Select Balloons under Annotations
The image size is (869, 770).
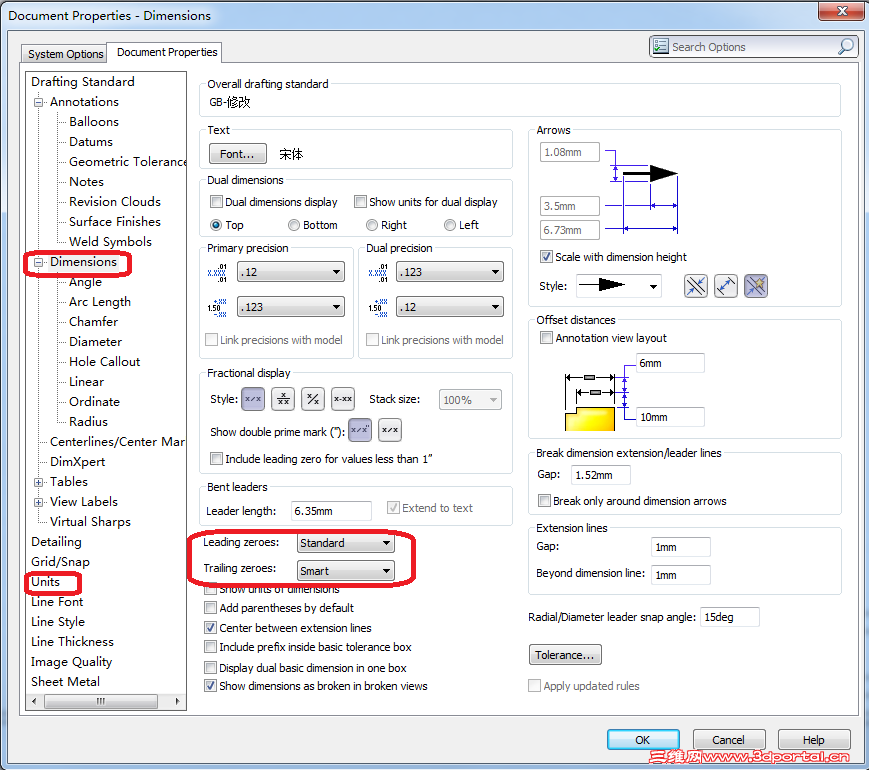click(x=94, y=121)
